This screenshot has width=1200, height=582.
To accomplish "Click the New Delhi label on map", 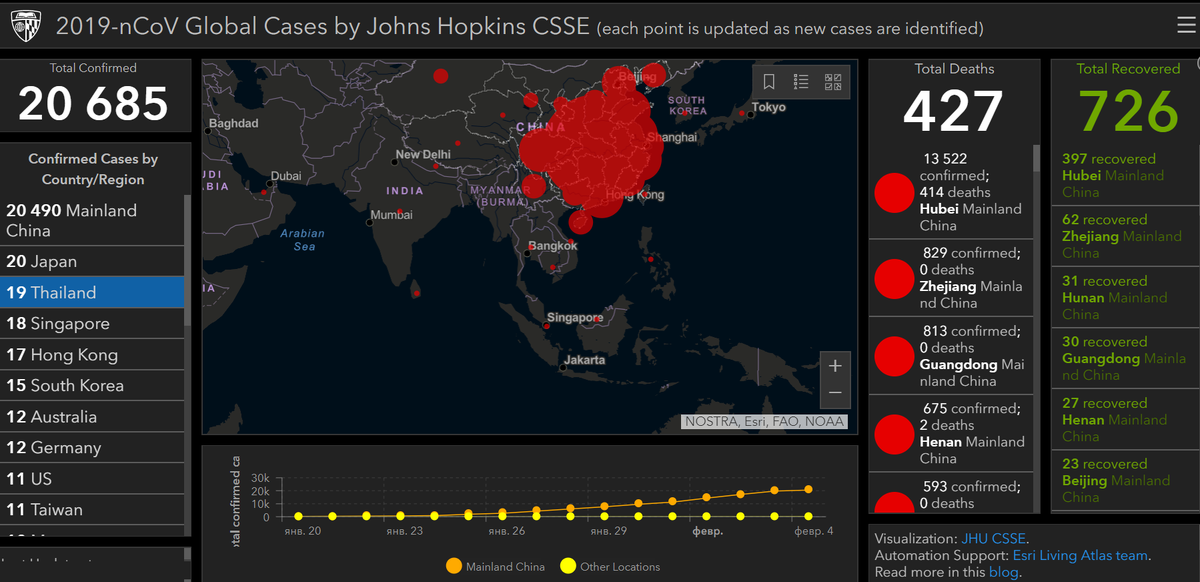I will pyautogui.click(x=423, y=155).
